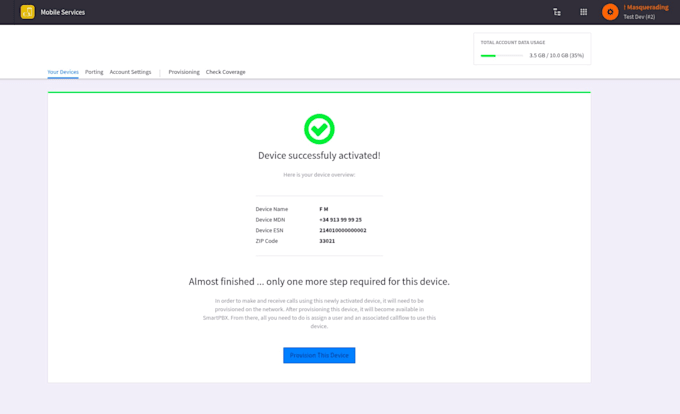680x414 pixels.
Task: Click the total account data usage bar
Action: pyautogui.click(x=502, y=55)
